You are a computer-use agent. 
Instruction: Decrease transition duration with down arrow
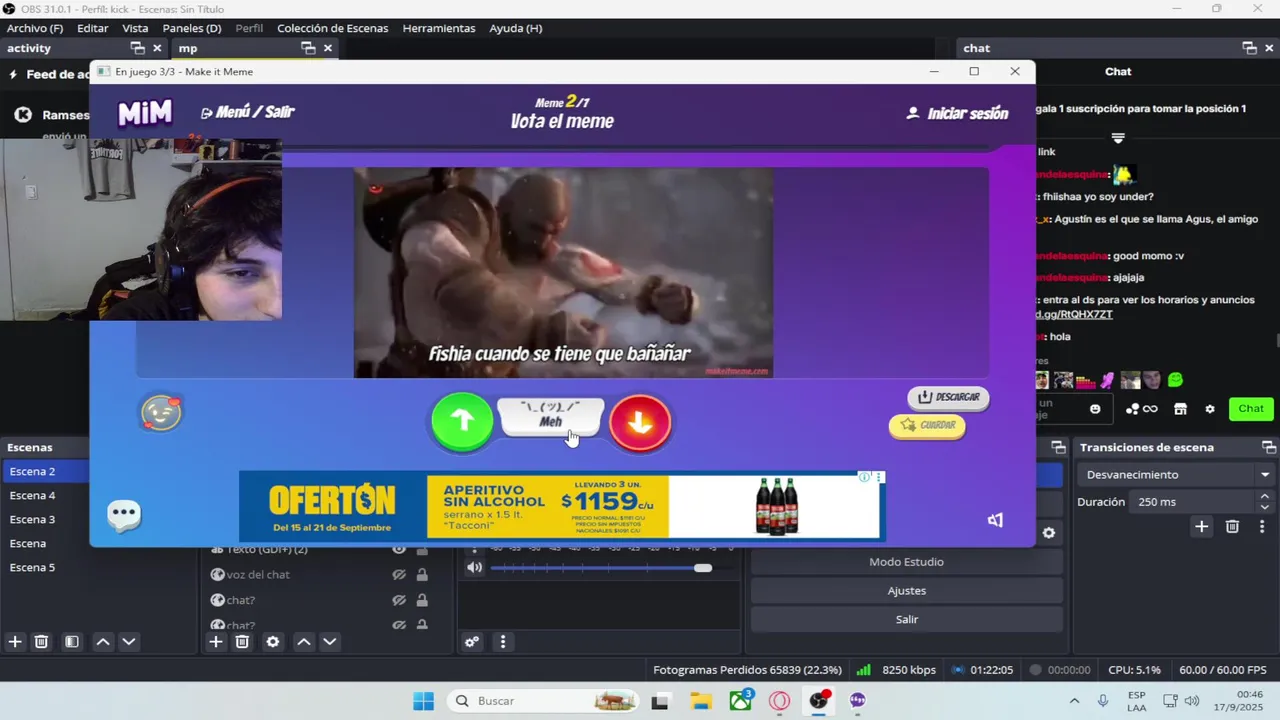1265,507
